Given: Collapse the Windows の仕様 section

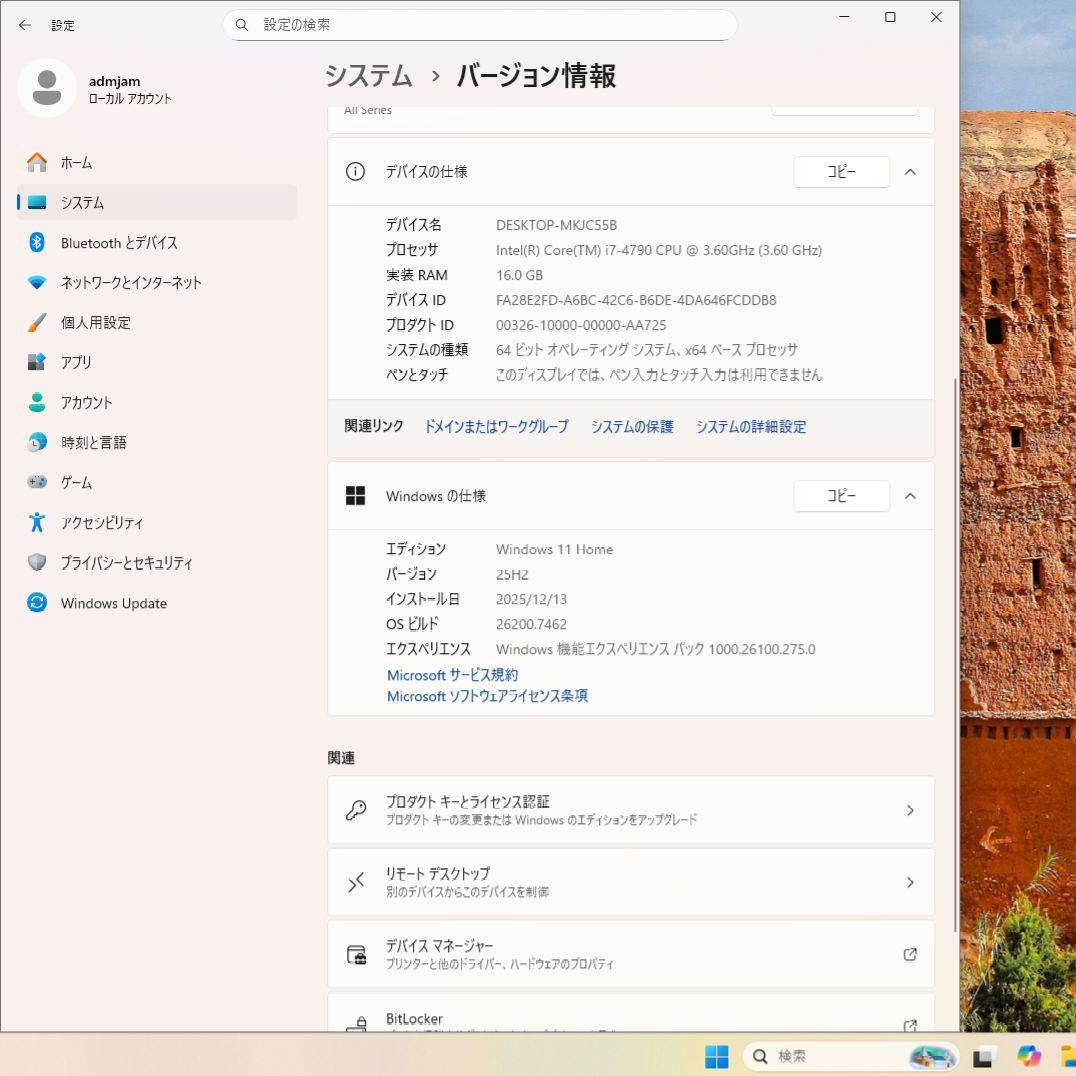Looking at the screenshot, I should (x=910, y=495).
